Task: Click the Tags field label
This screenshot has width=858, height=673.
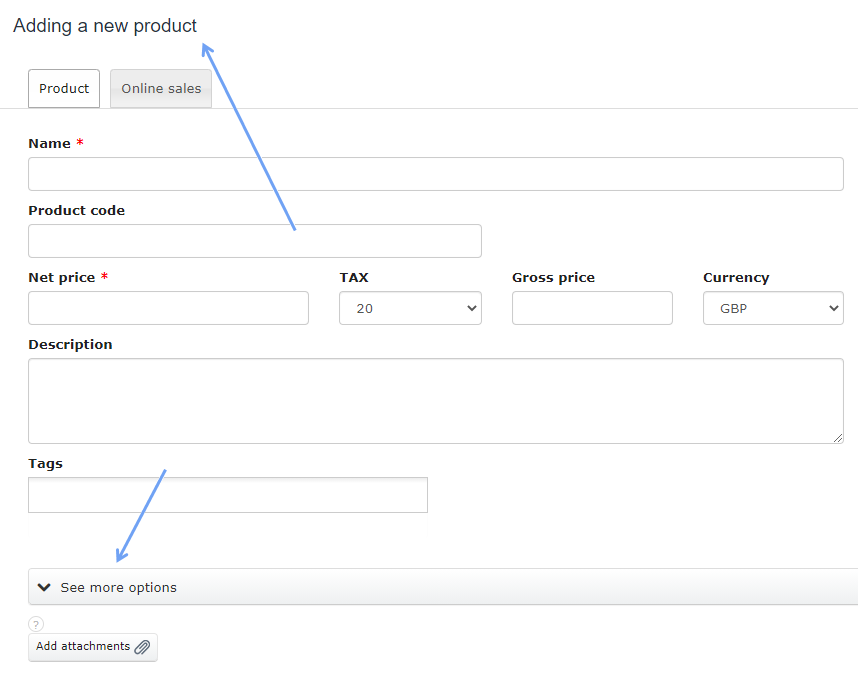Action: 45,463
